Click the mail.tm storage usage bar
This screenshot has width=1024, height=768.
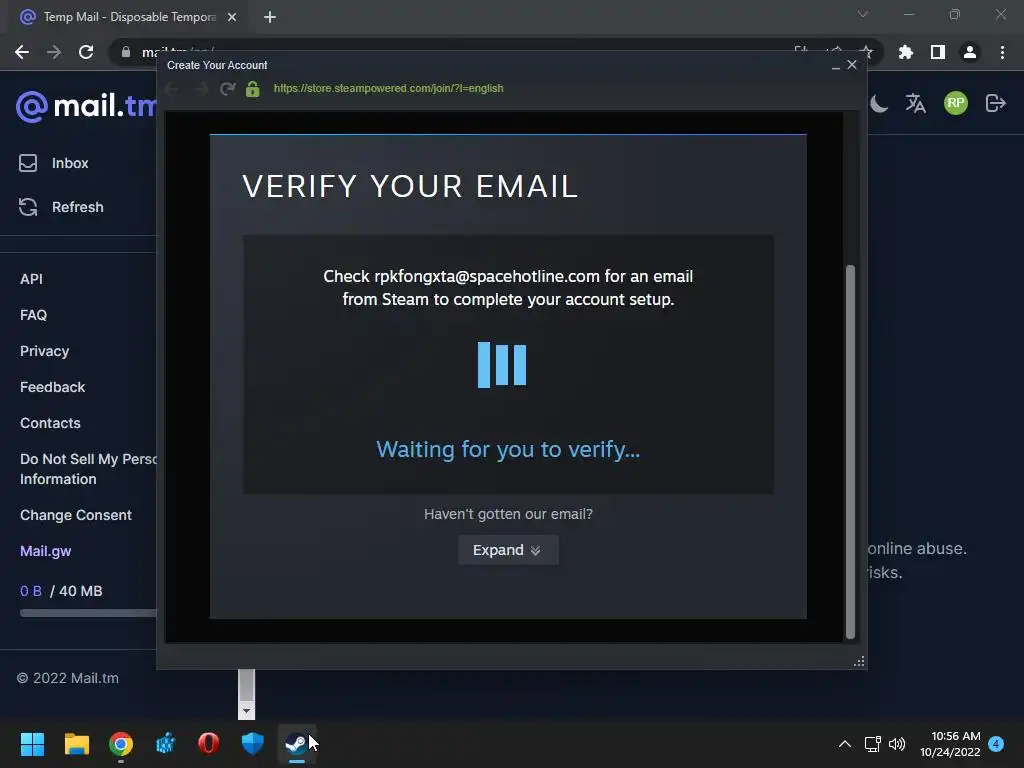click(x=88, y=613)
